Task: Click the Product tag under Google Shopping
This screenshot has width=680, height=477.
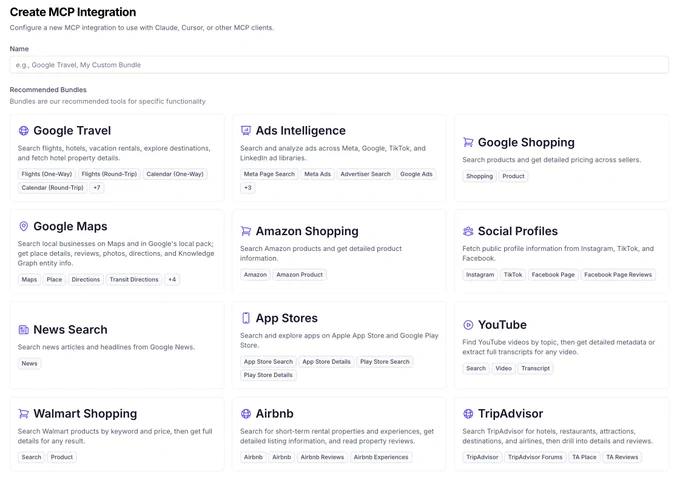Action: (x=513, y=176)
